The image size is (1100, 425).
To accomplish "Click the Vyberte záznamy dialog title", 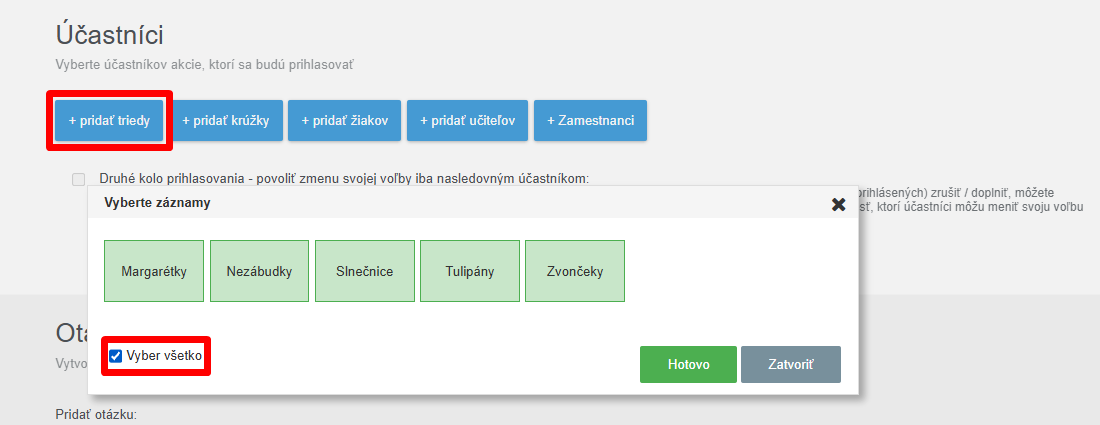I will (157, 203).
